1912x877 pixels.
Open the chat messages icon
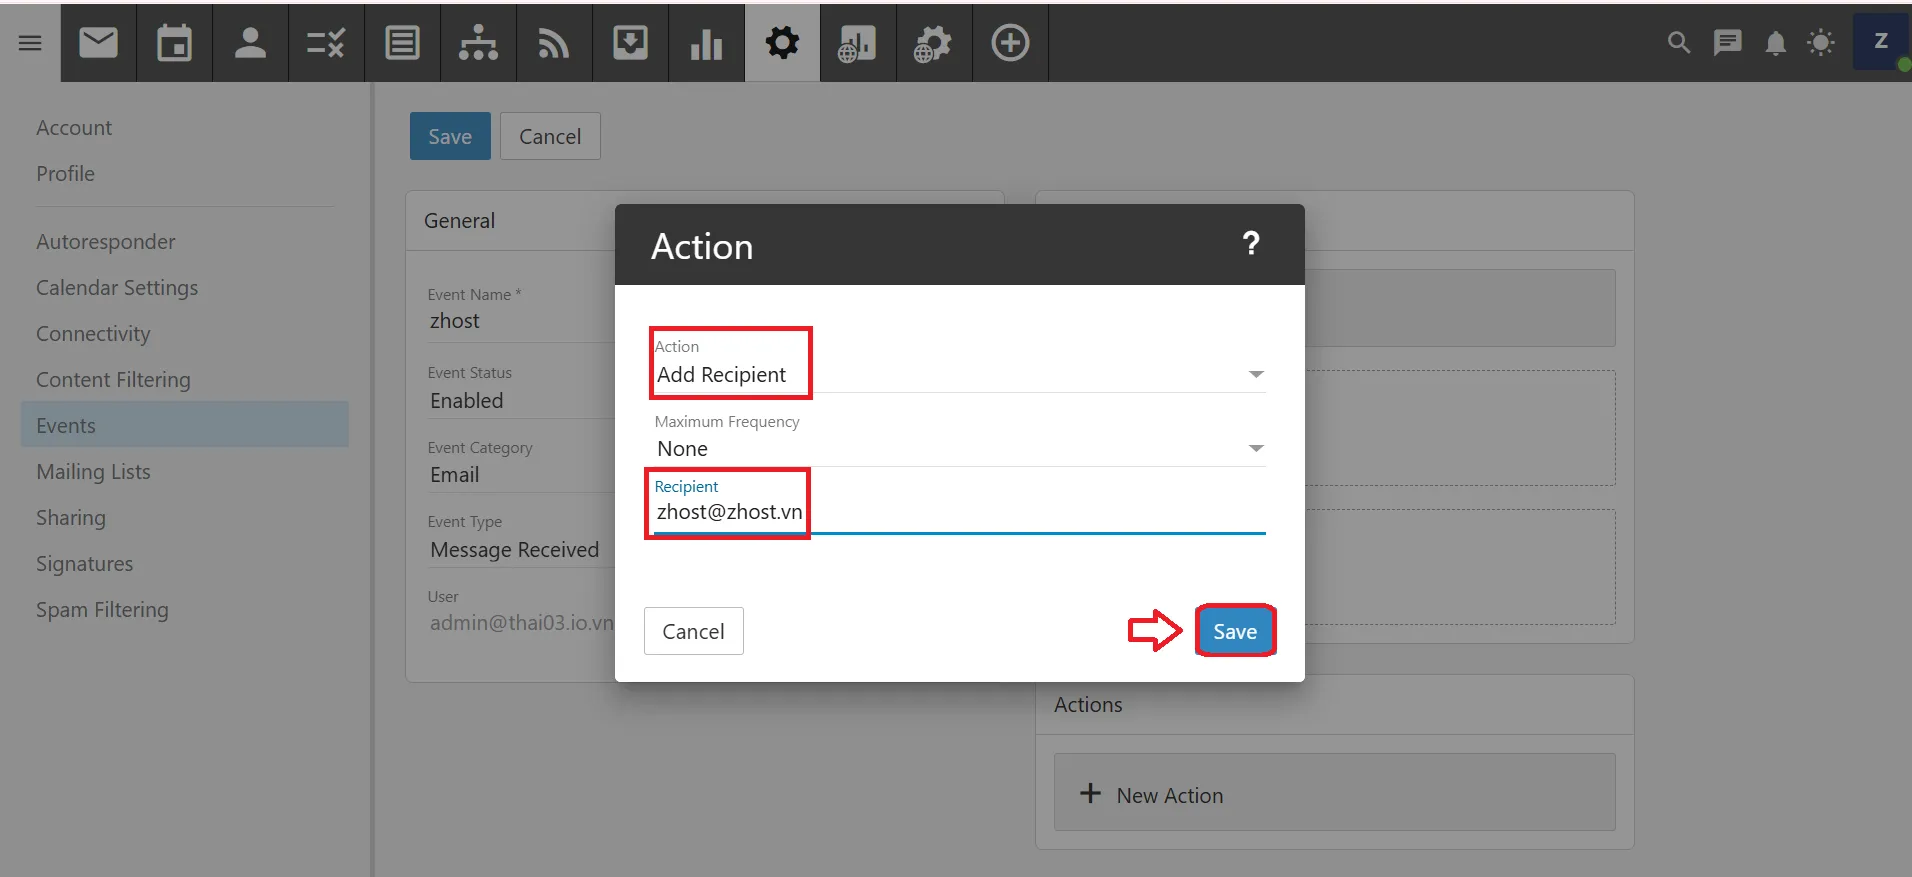tap(1727, 43)
